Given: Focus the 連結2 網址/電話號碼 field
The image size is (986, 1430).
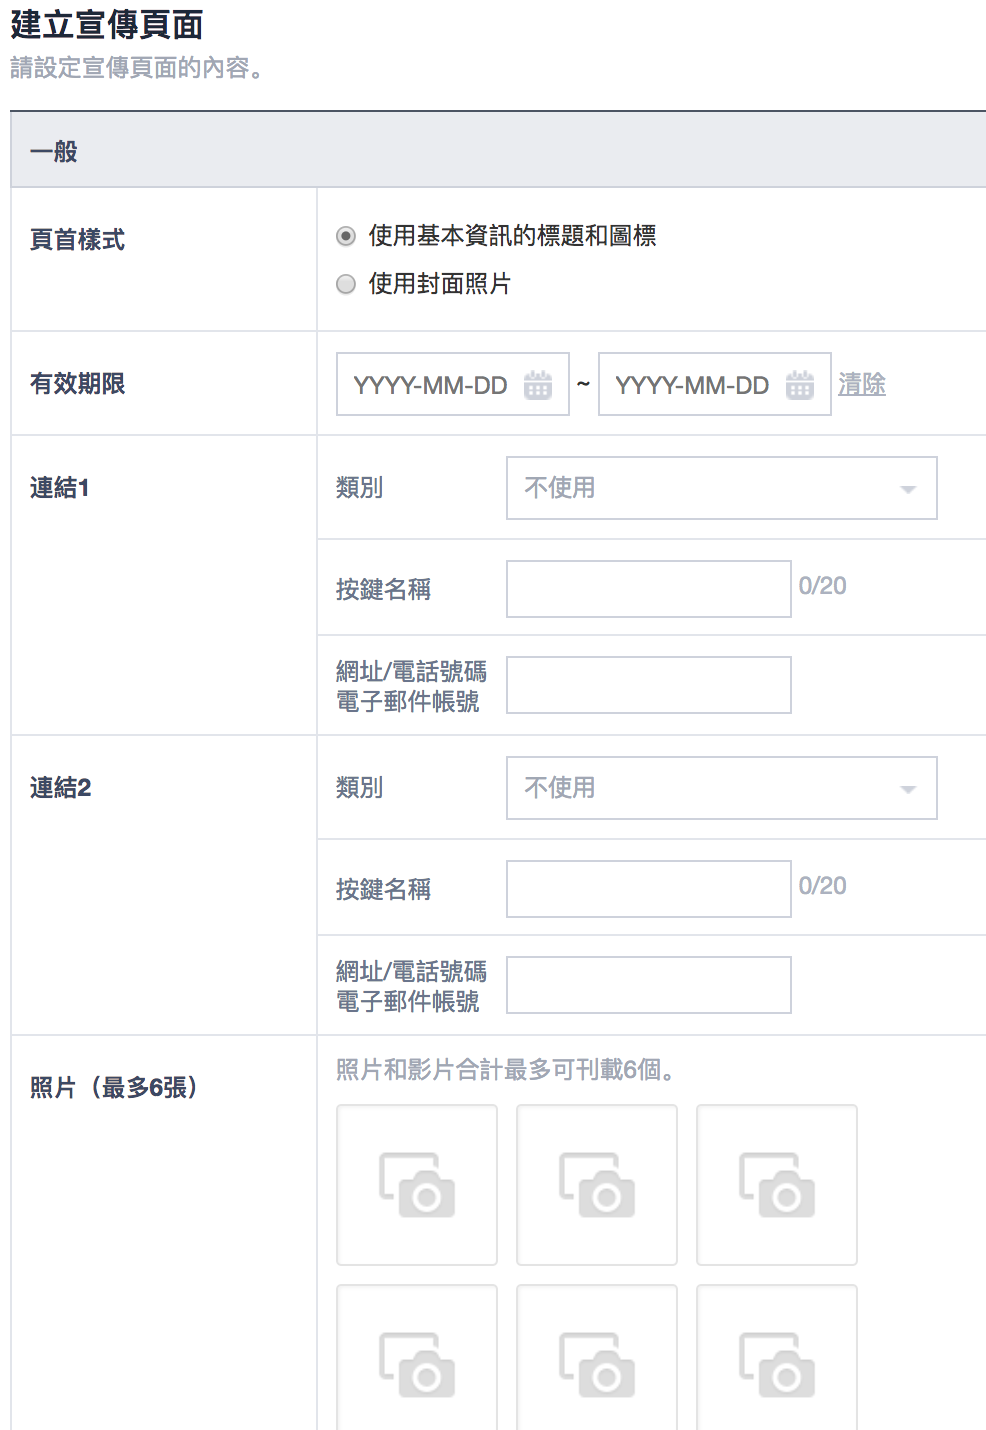Looking at the screenshot, I should tap(649, 985).
